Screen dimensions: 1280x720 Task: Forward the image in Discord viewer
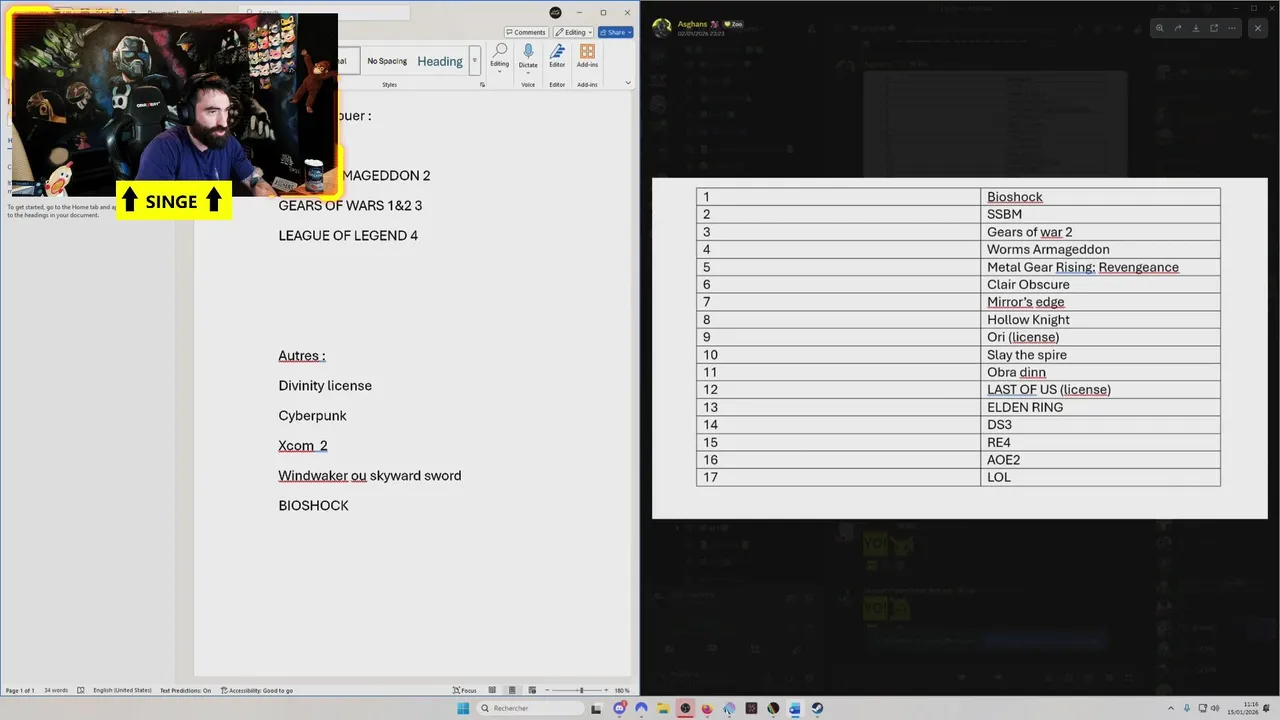[1178, 28]
